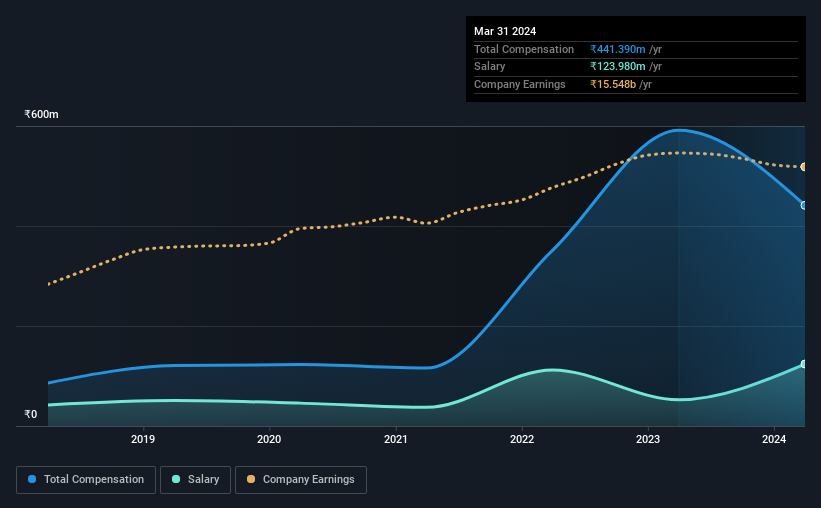Click the Company Earnings tooltip row label
This screenshot has width=821, height=508.
point(519,84)
